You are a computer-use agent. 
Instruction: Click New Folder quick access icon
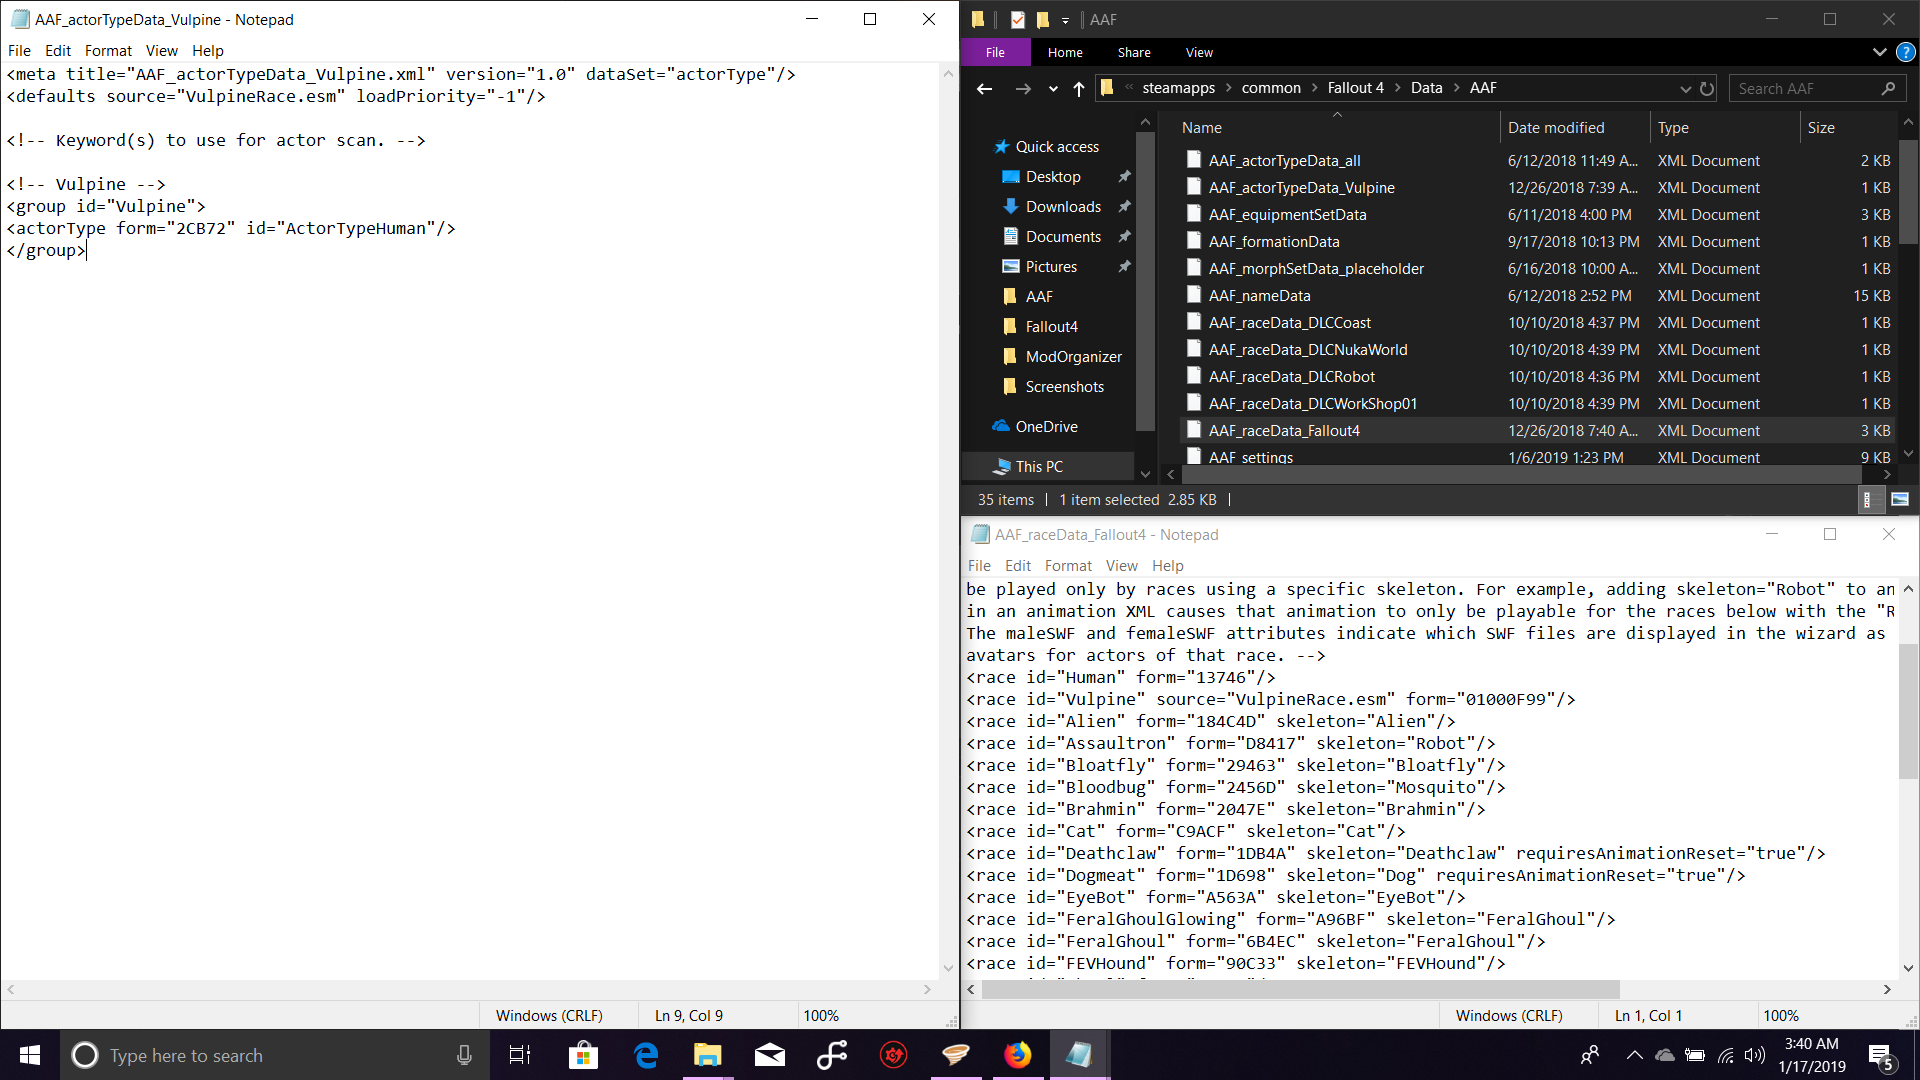(x=1043, y=19)
